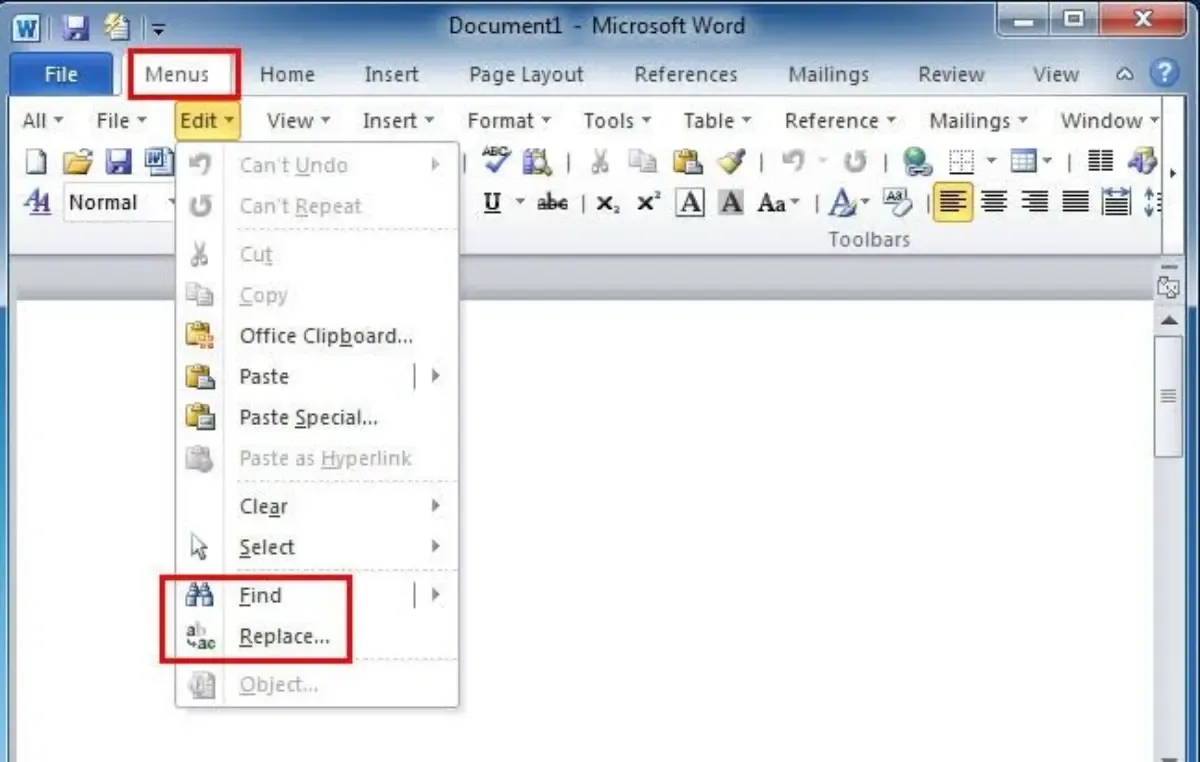The width and height of the screenshot is (1200, 762).
Task: Toggle Align Text Left
Action: (x=953, y=203)
